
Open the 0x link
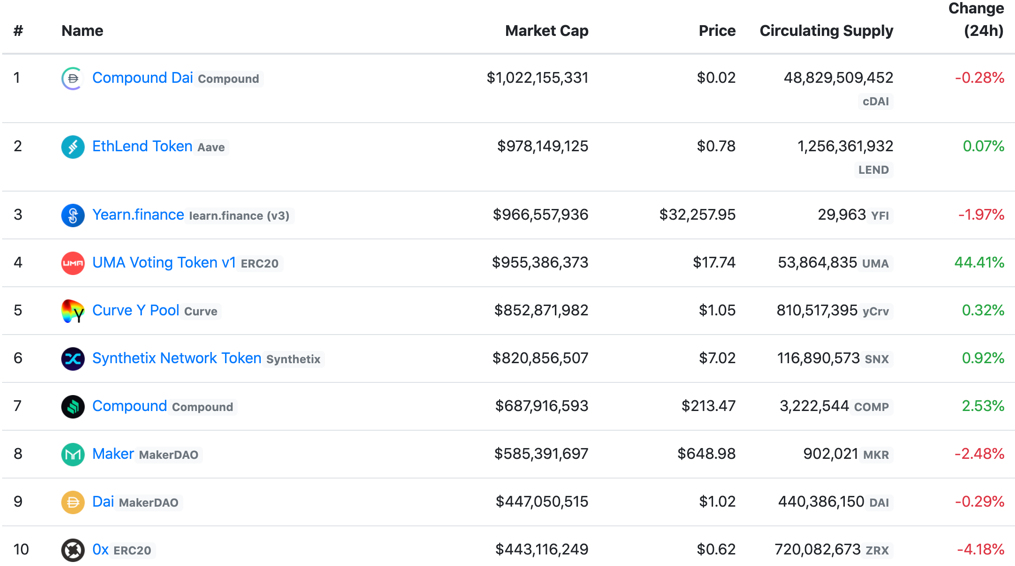click(x=100, y=550)
